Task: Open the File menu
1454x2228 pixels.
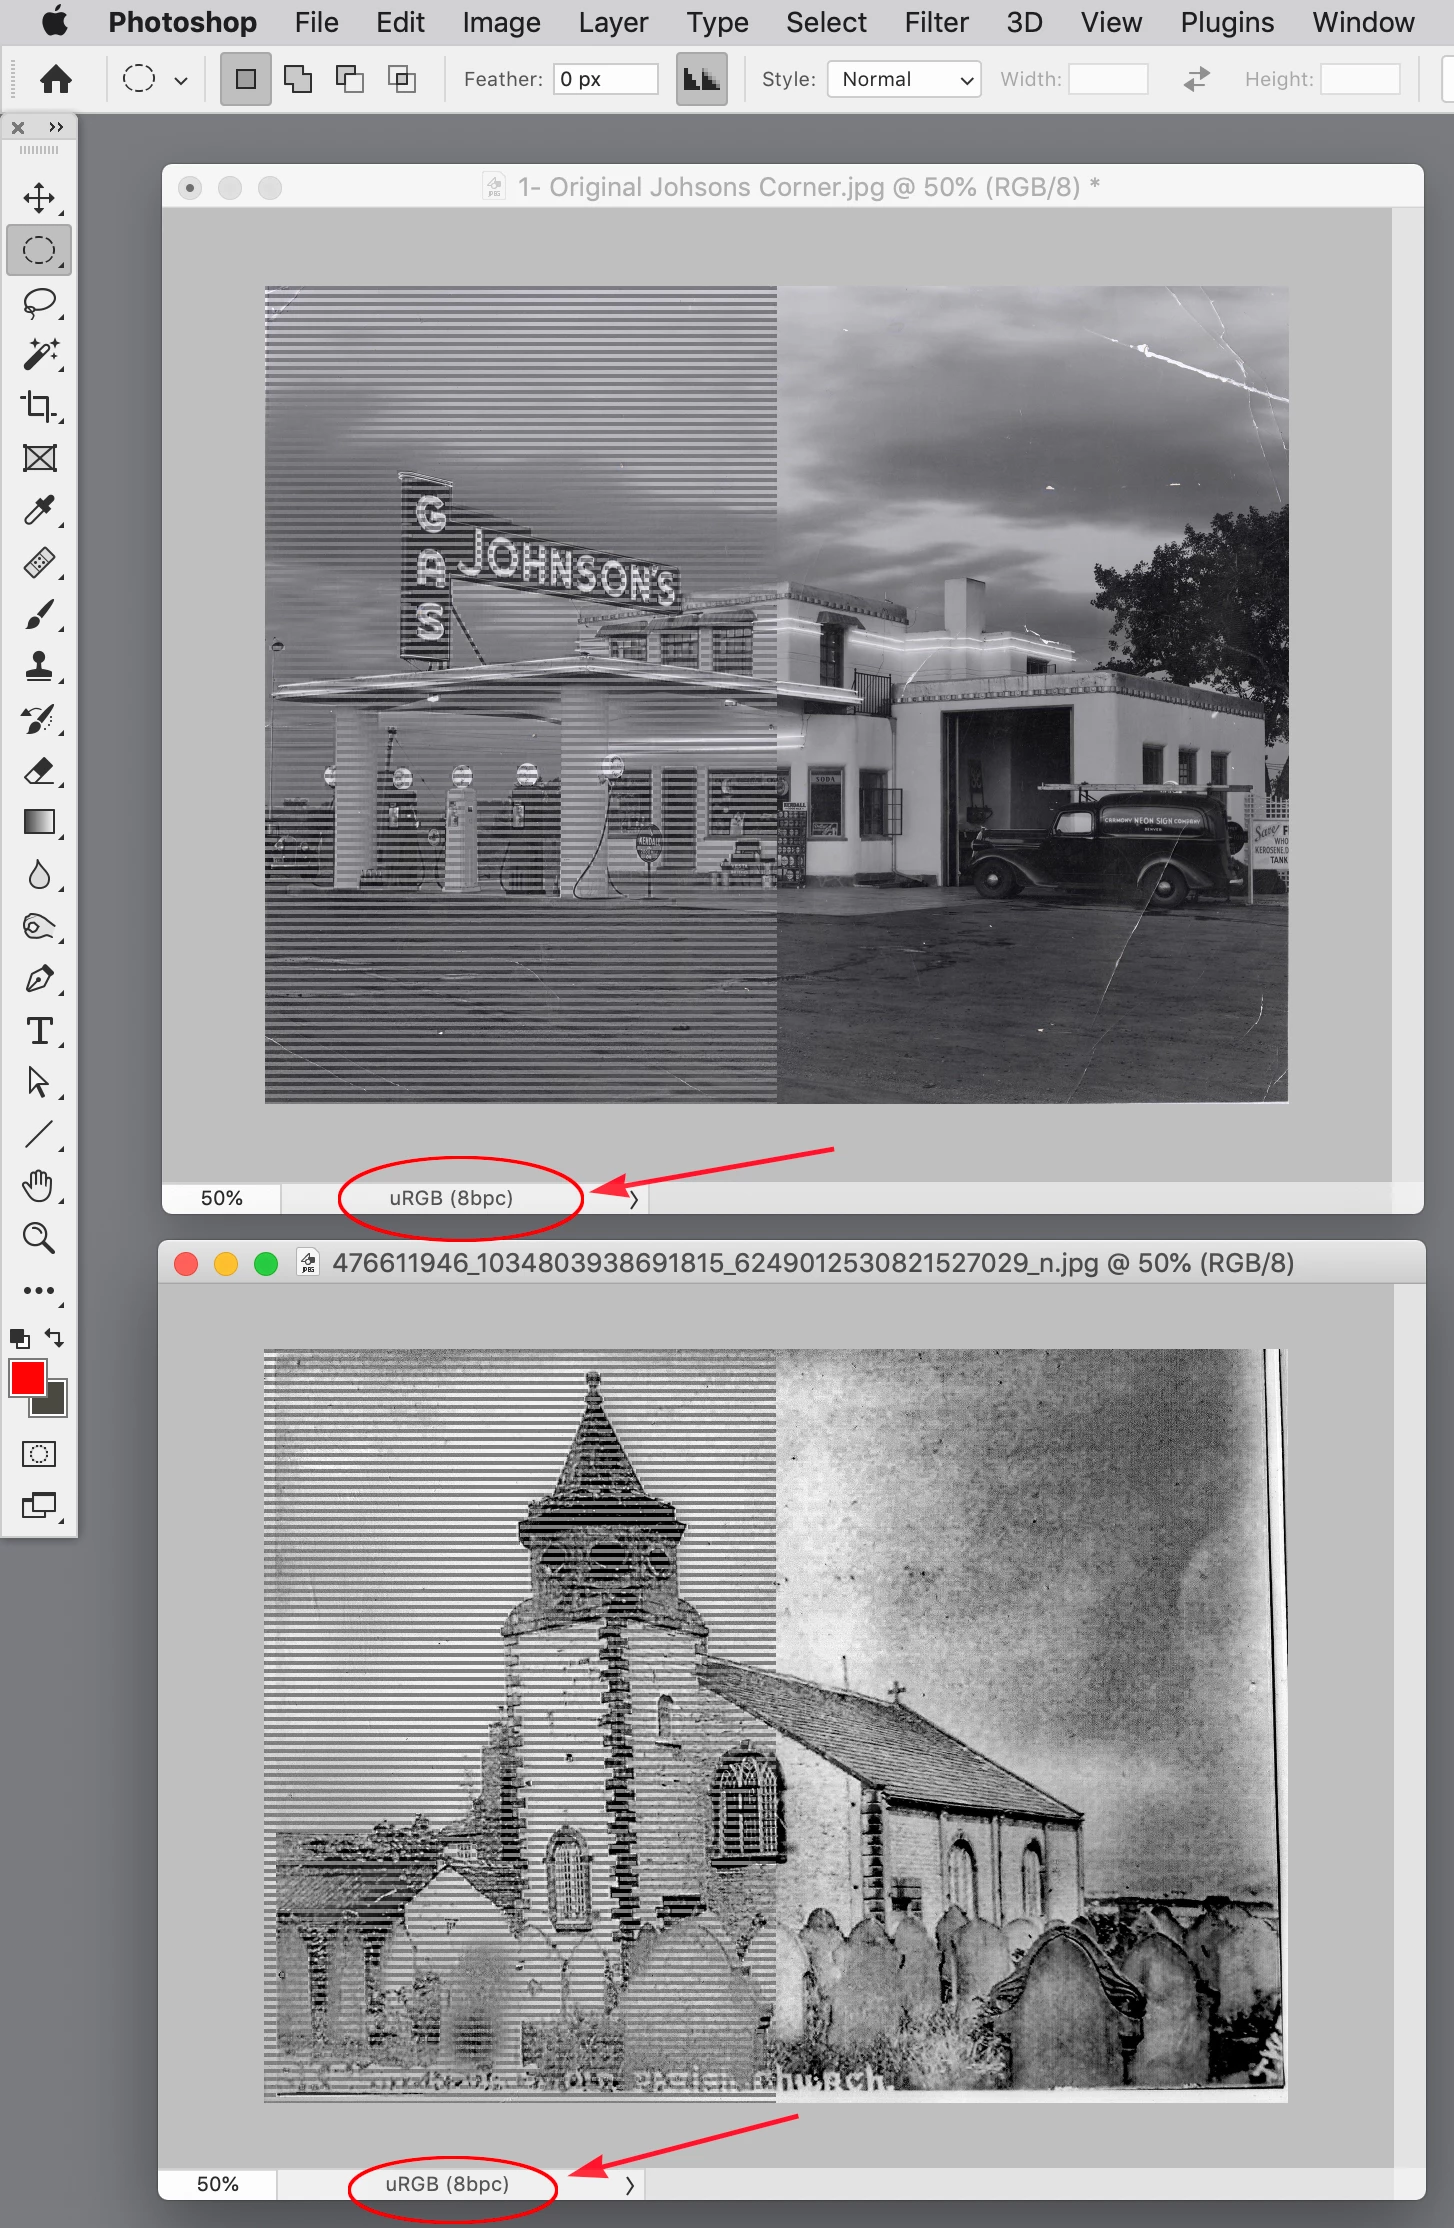Action: [x=316, y=22]
